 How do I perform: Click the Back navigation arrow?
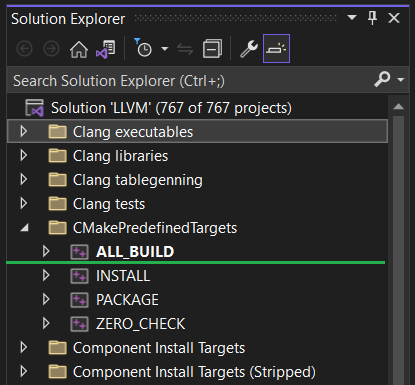coord(25,49)
